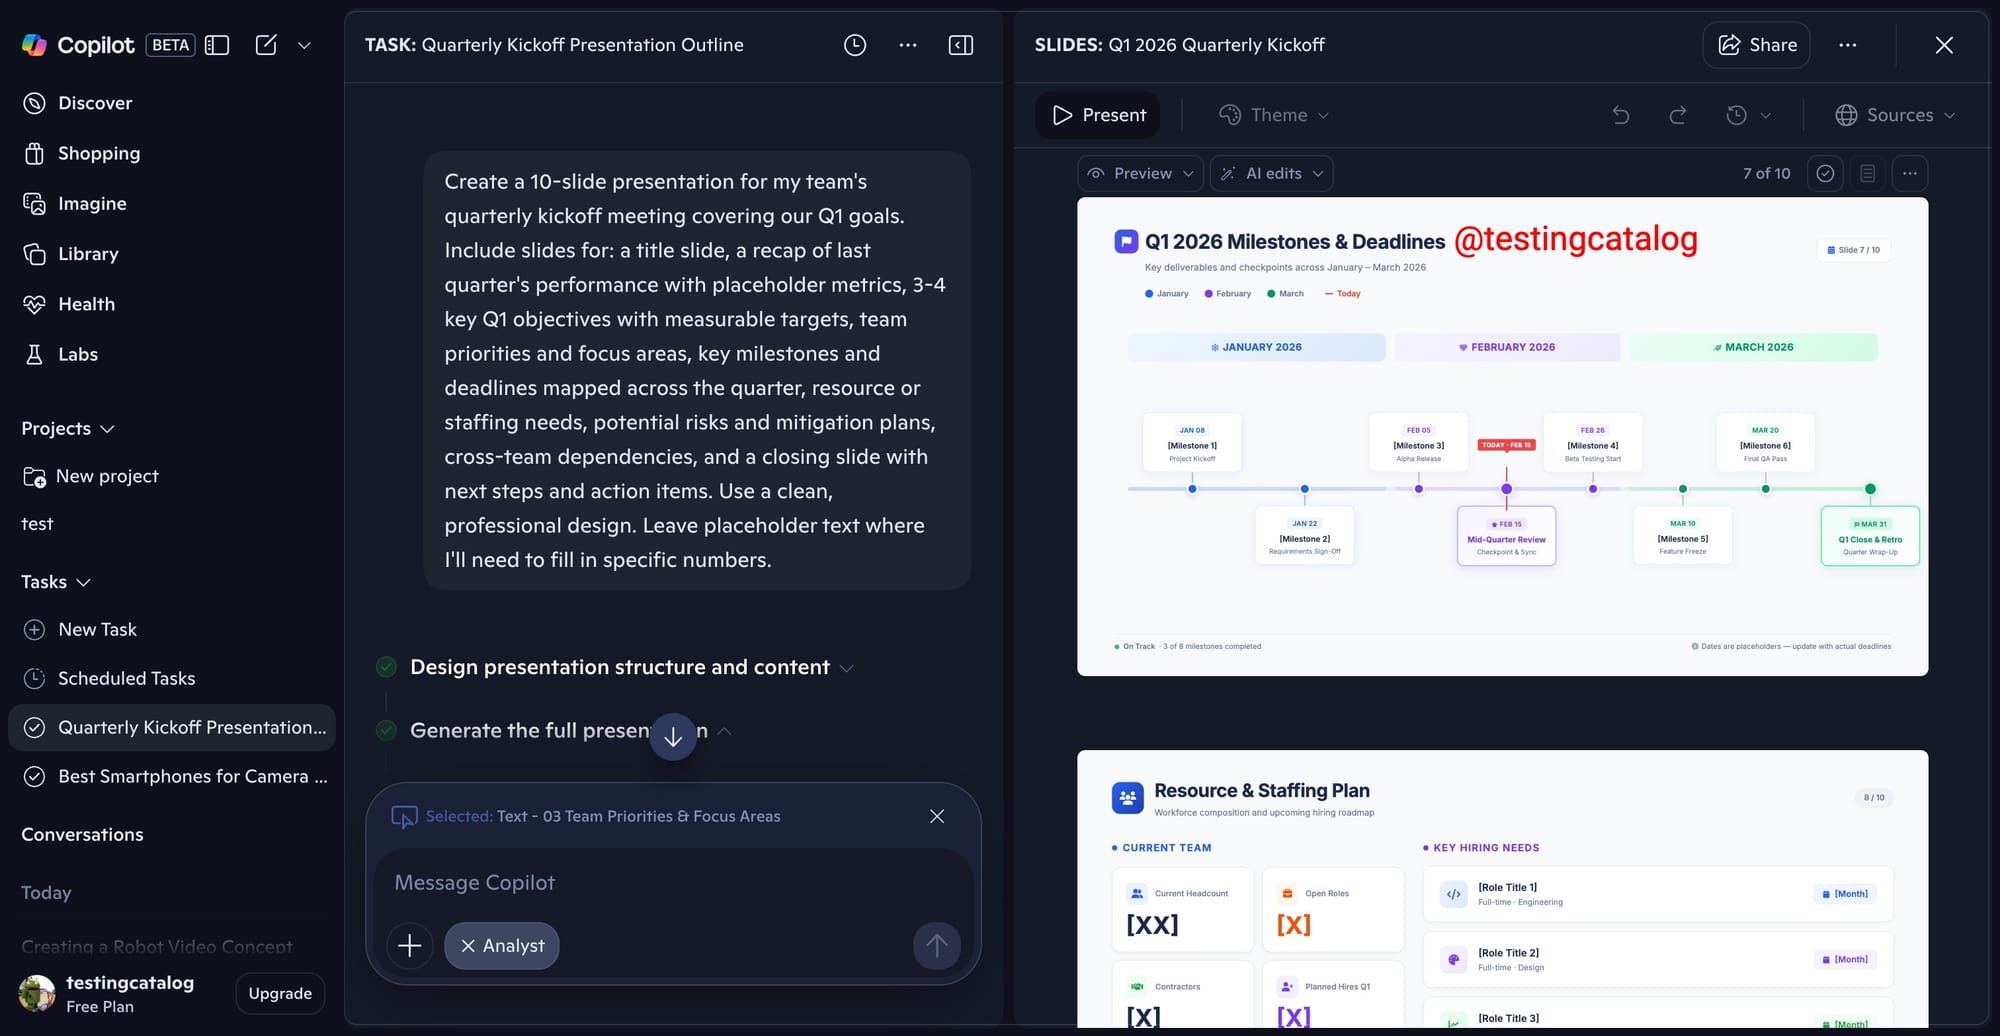Open Health from the sidebar
The image size is (2000, 1036).
pyautogui.click(x=86, y=304)
